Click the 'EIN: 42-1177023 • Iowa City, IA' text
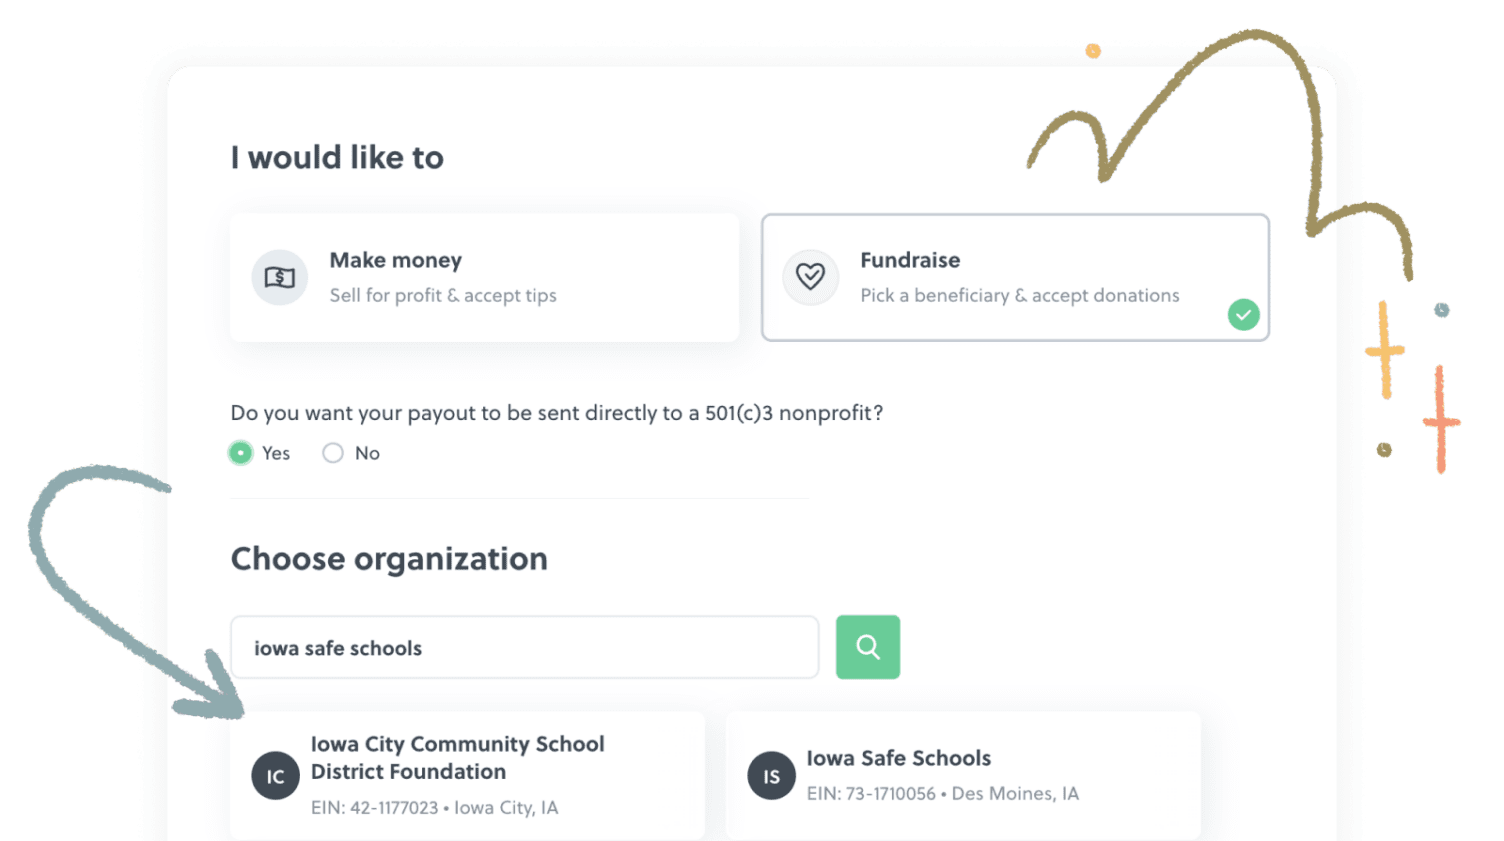This screenshot has height=841, width=1504. 434,807
